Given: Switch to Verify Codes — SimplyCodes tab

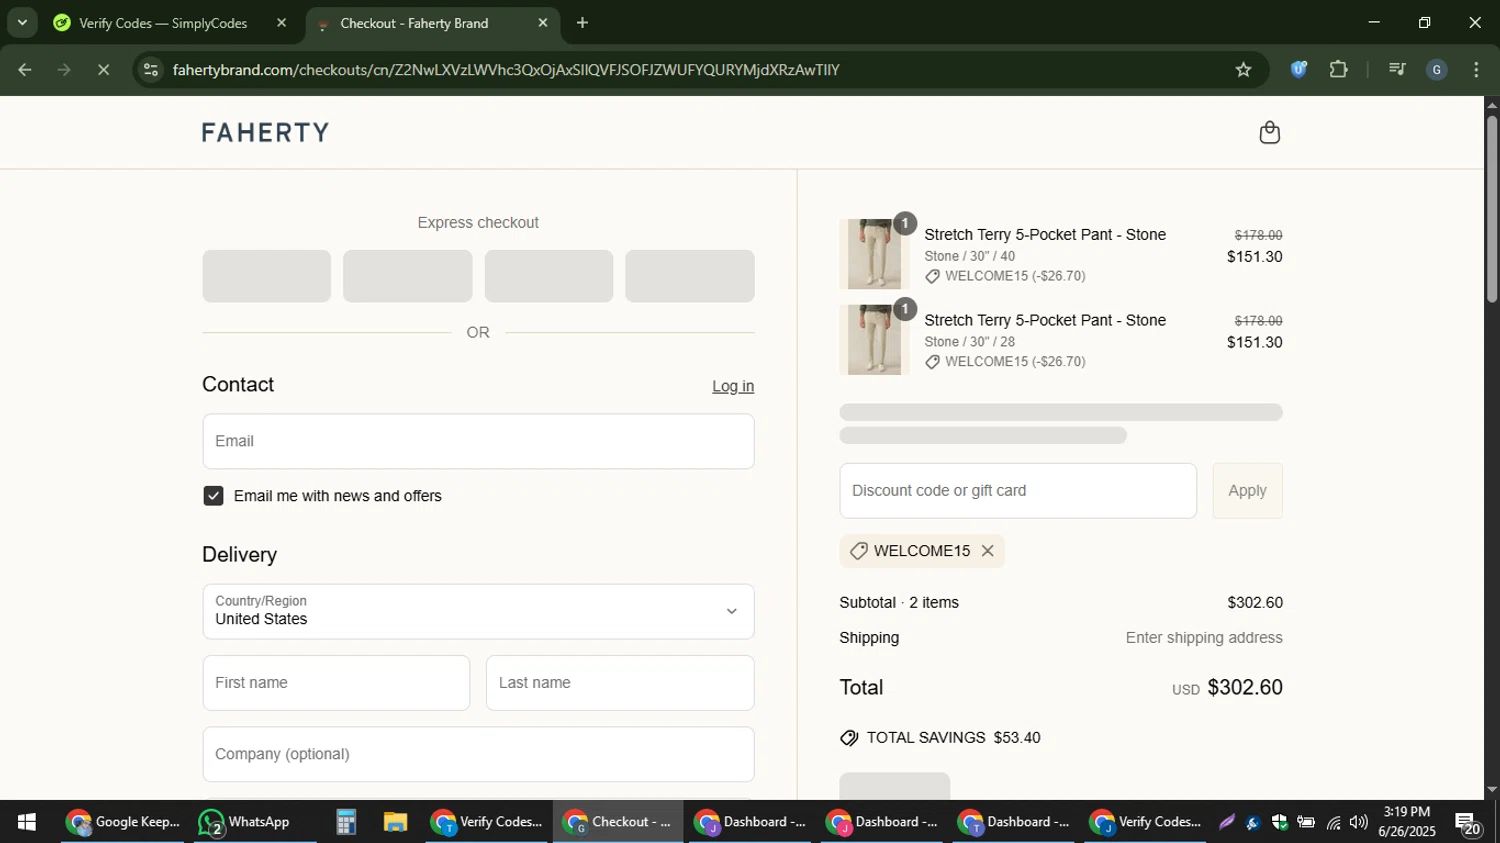Looking at the screenshot, I should point(163,23).
